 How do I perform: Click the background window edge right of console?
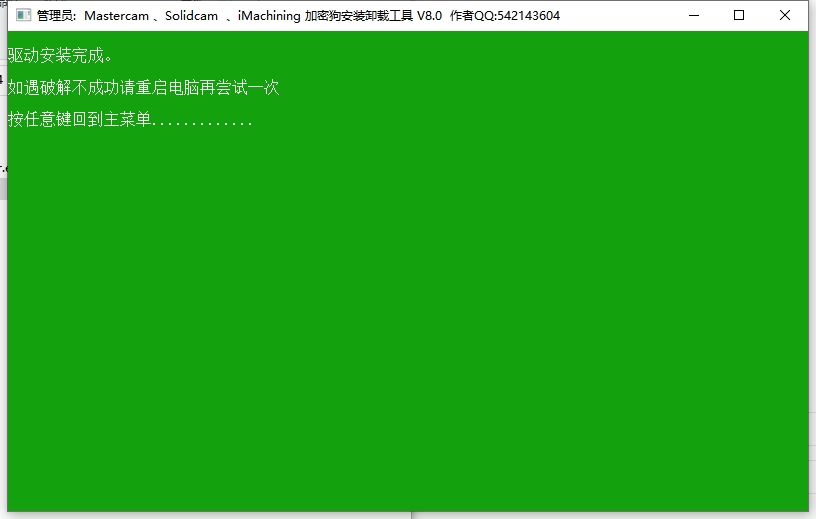point(812,300)
